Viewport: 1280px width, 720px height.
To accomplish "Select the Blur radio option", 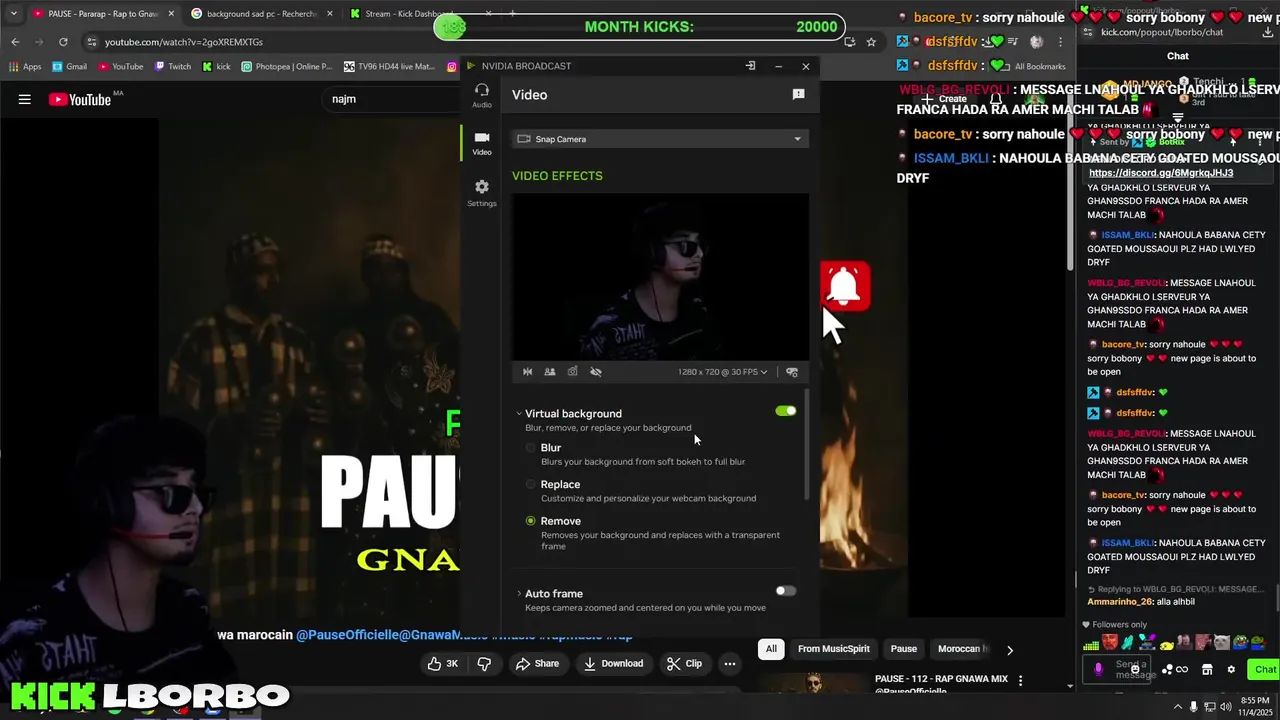I will pyautogui.click(x=531, y=448).
